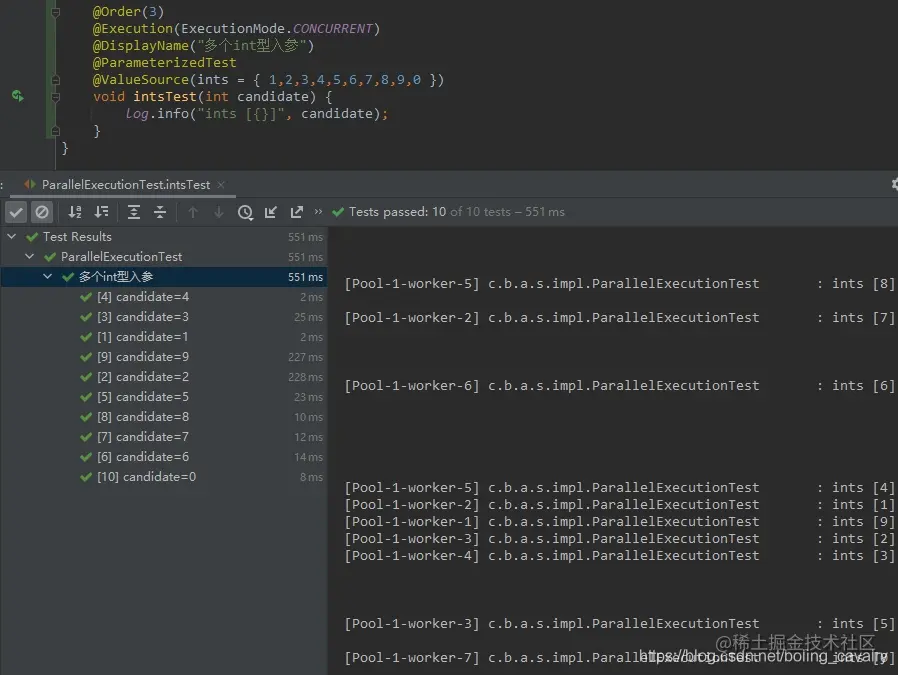The image size is (898, 675).
Task: Close the ParallelExecutionTest.intsTest tab
Action: pos(220,185)
